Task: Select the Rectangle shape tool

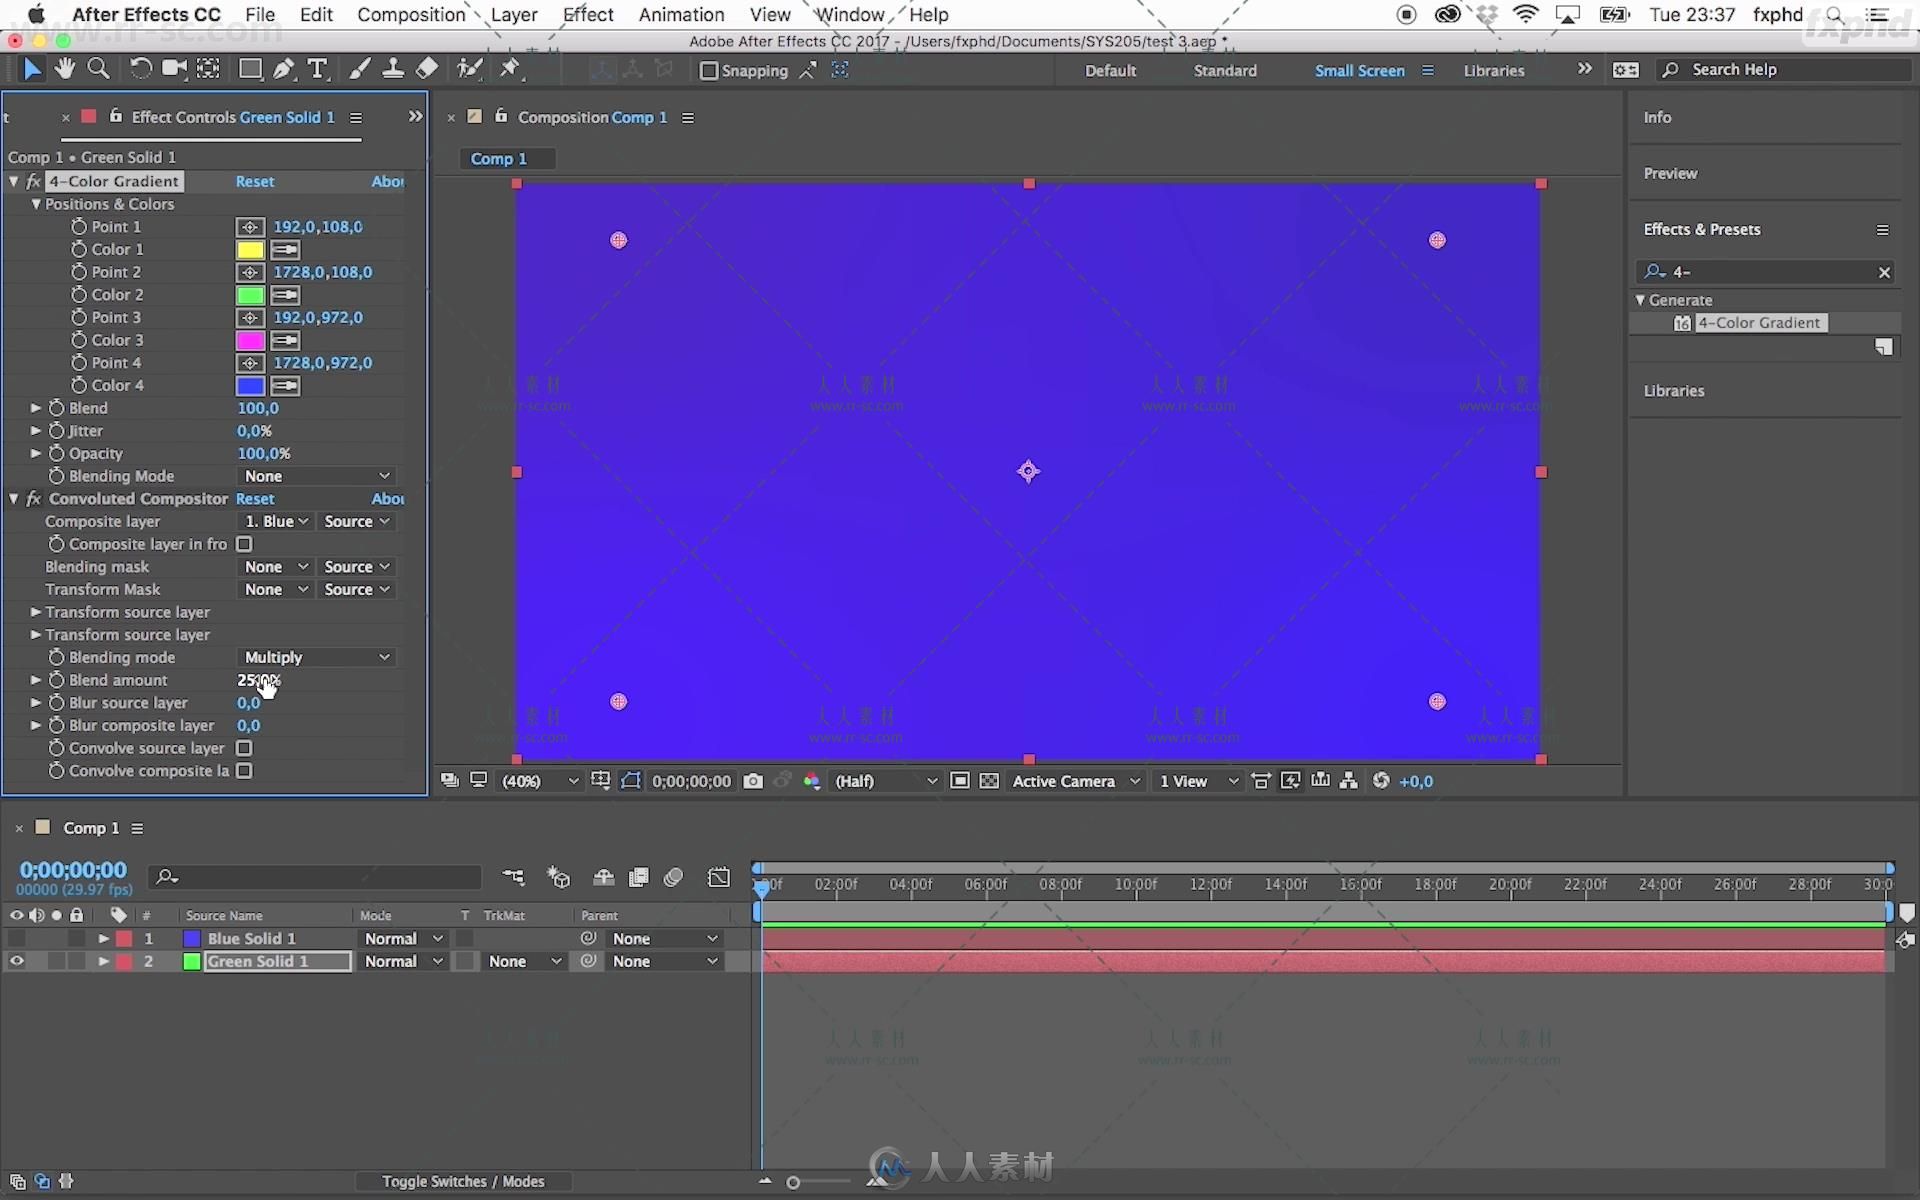Action: 250,69
